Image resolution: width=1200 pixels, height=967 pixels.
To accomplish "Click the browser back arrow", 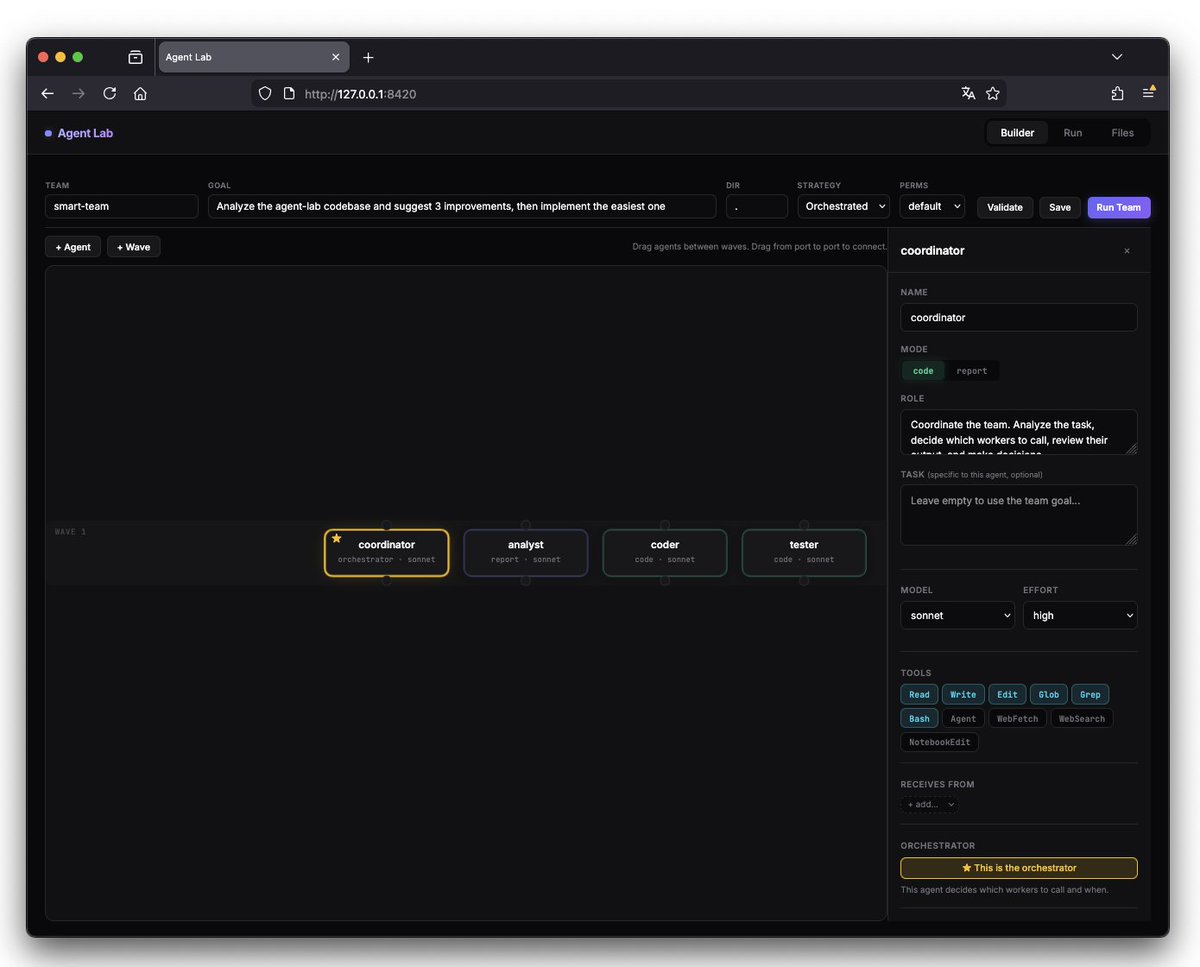I will (47, 93).
